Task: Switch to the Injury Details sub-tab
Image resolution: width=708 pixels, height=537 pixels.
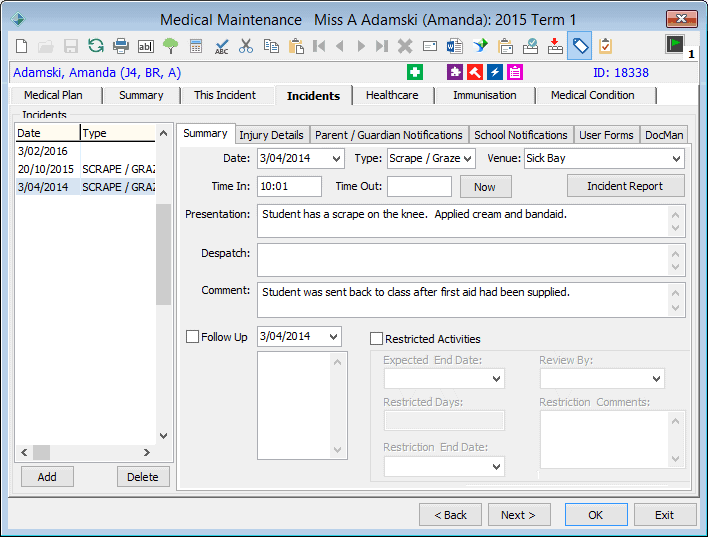Action: 271,135
